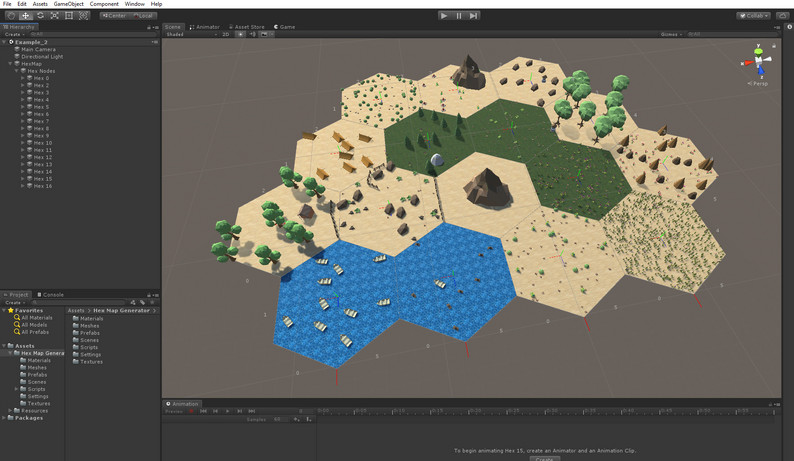The image size is (794, 461).
Task: Select the Rotate tool in the toolbar
Action: 40,16
